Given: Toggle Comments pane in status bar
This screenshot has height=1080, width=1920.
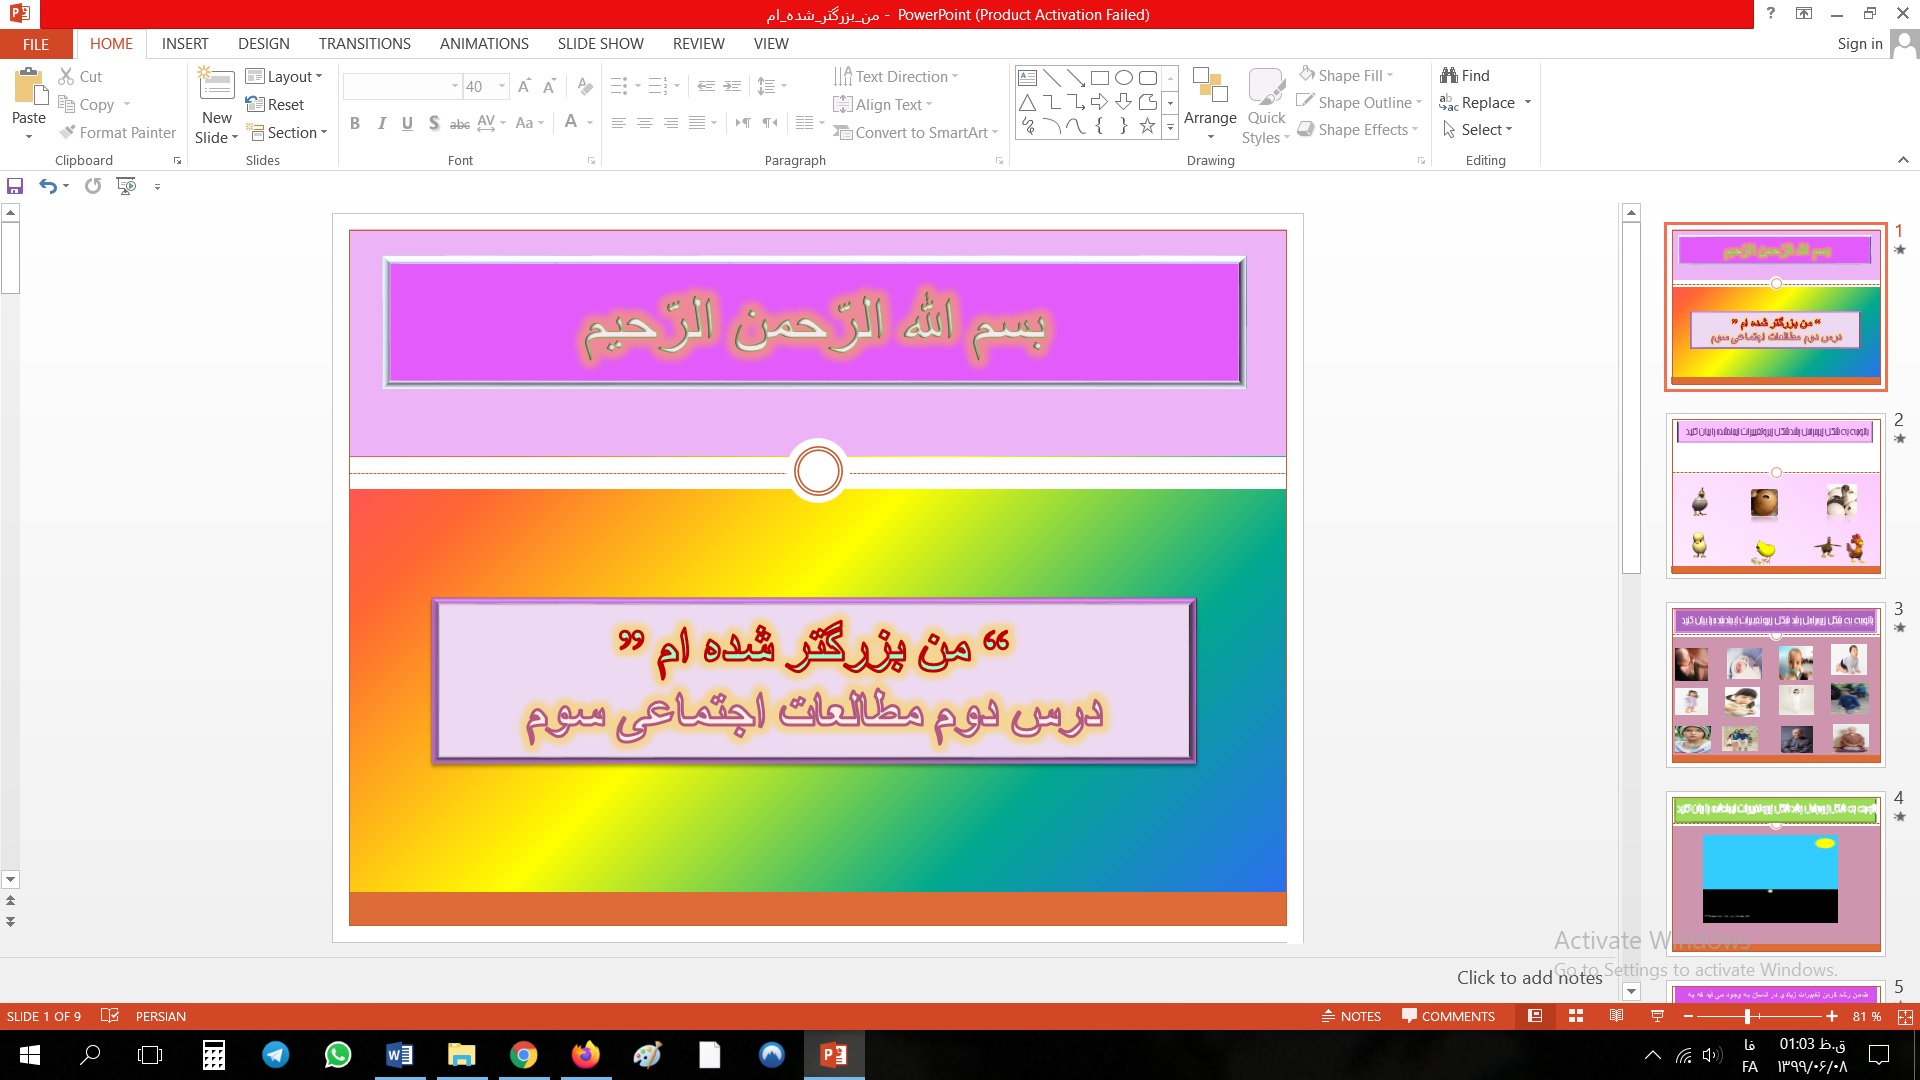Looking at the screenshot, I should click(x=1448, y=1016).
